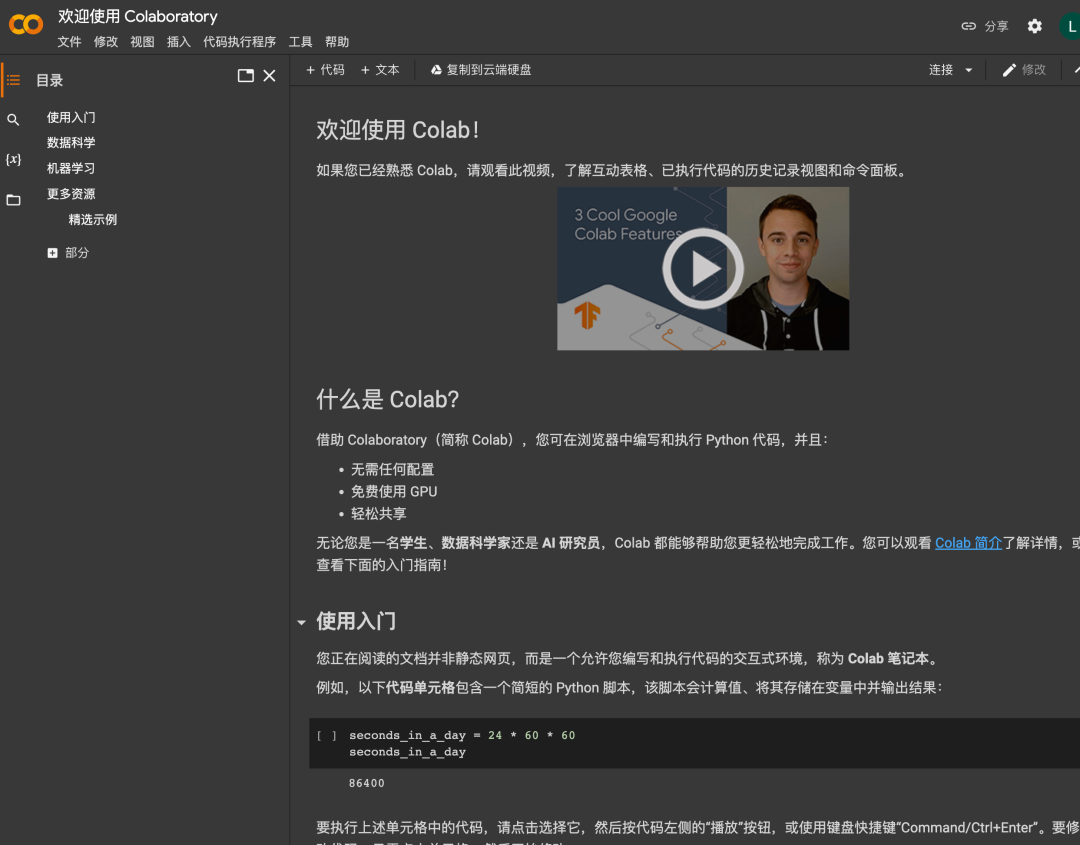Pop out the 目录 panel into new window
The height and width of the screenshot is (845, 1080).
pos(246,76)
